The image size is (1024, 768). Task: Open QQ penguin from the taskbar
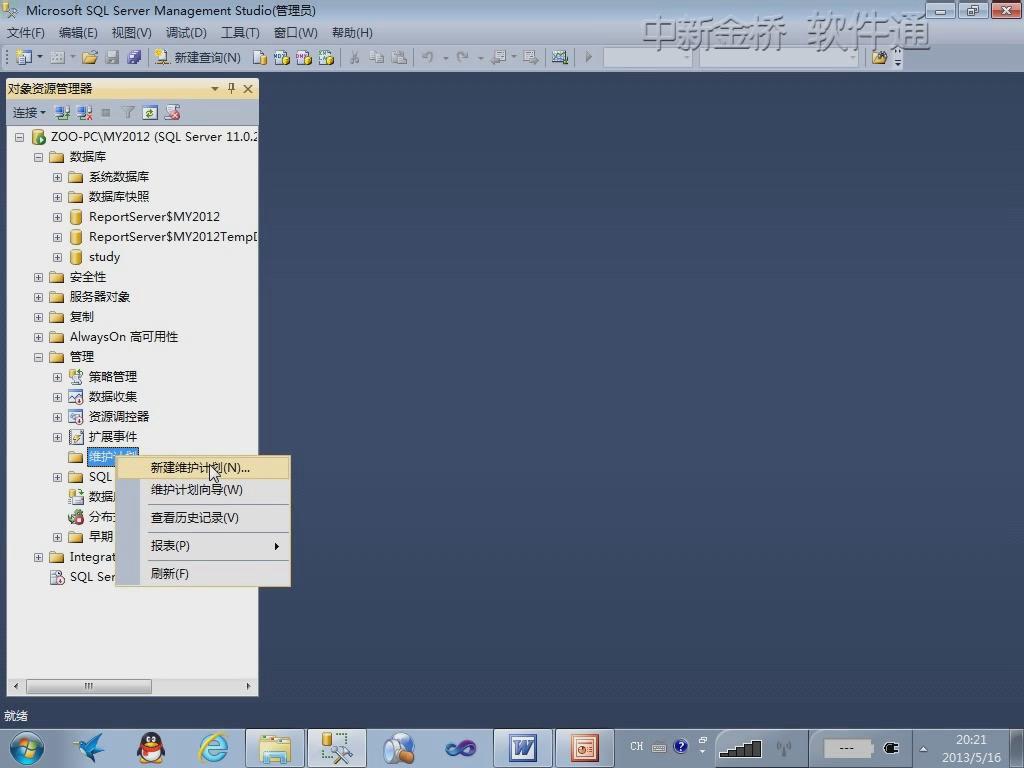point(150,748)
